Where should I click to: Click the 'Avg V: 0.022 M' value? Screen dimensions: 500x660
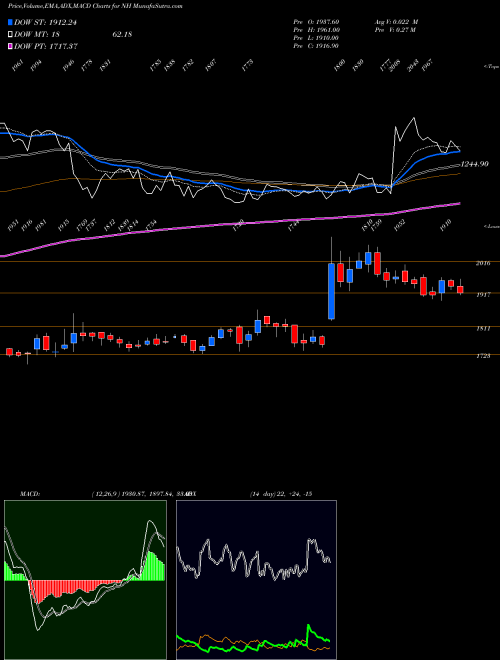[x=396, y=21]
